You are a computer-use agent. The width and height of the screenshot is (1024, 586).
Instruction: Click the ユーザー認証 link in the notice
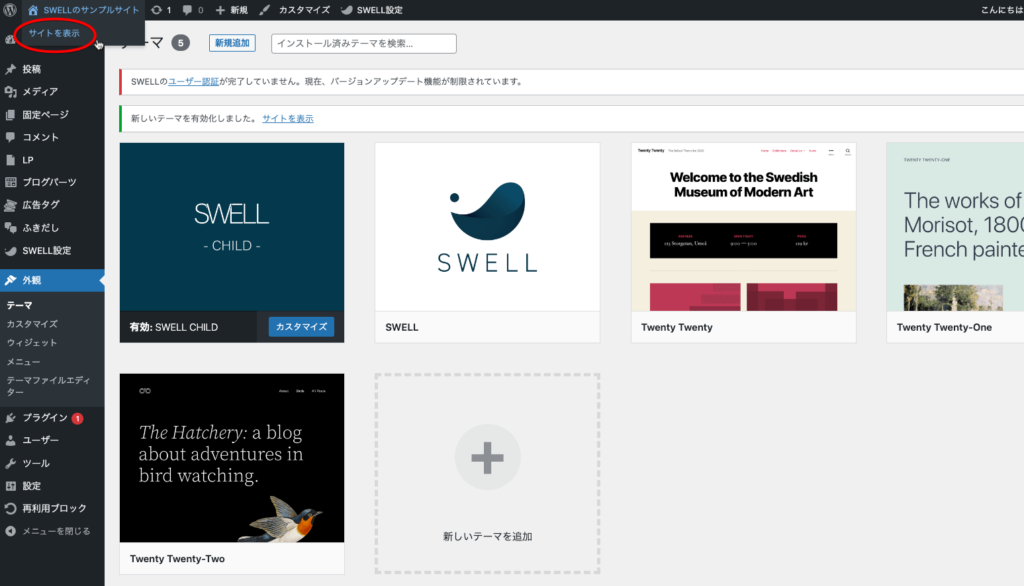193,82
